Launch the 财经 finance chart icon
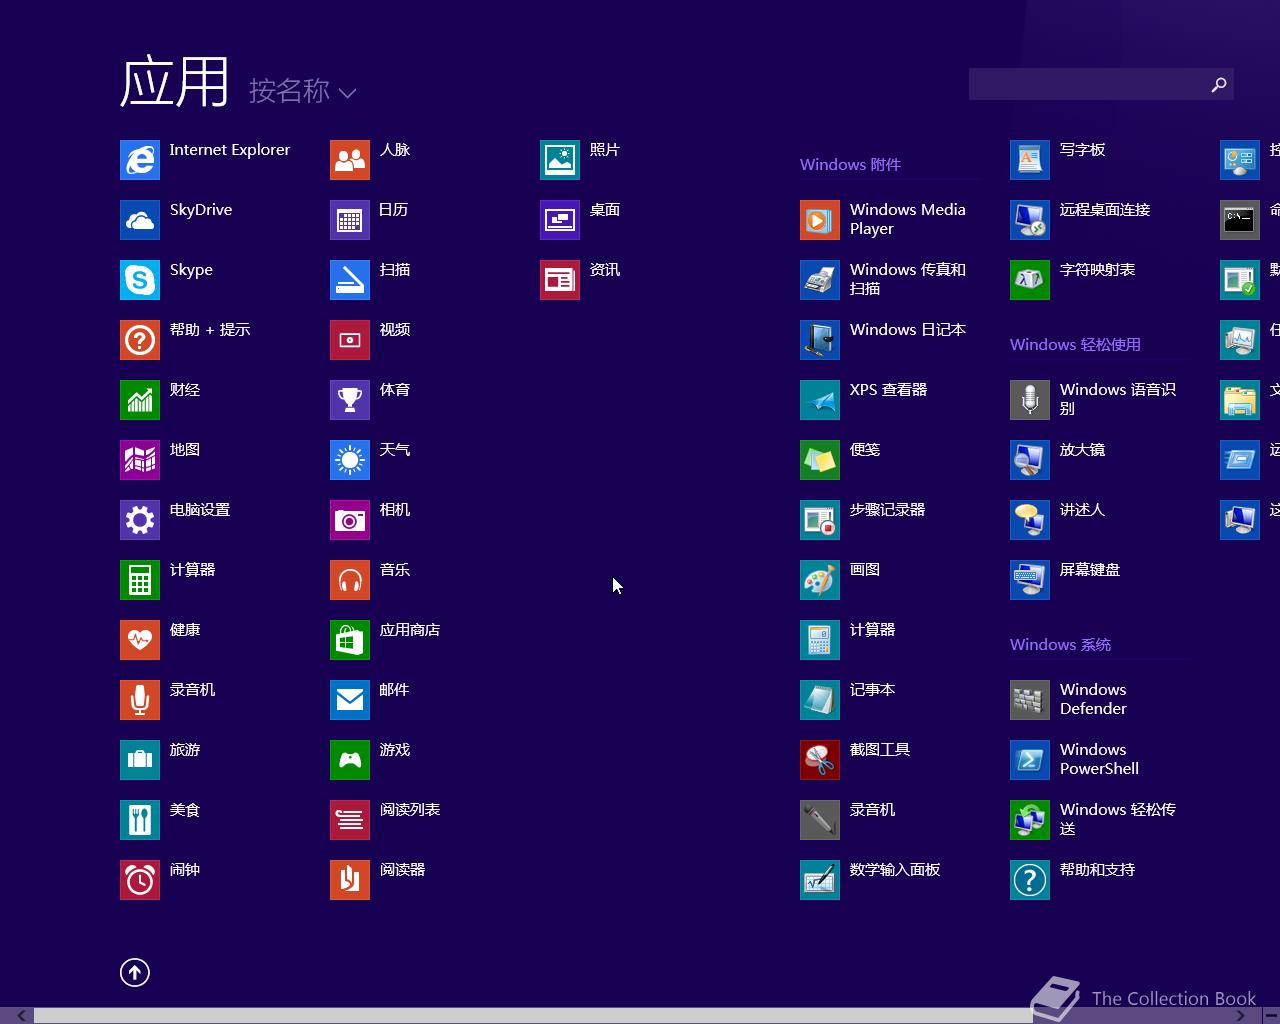This screenshot has width=1280, height=1024. (x=140, y=400)
